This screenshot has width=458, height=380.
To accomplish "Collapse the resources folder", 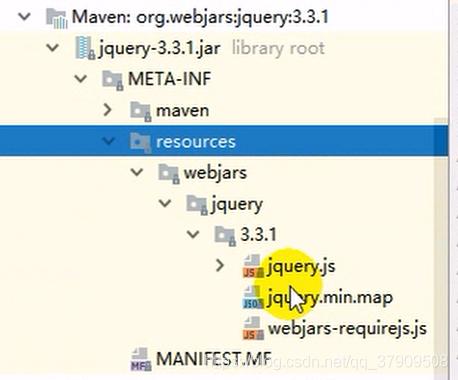I will tap(108, 141).
